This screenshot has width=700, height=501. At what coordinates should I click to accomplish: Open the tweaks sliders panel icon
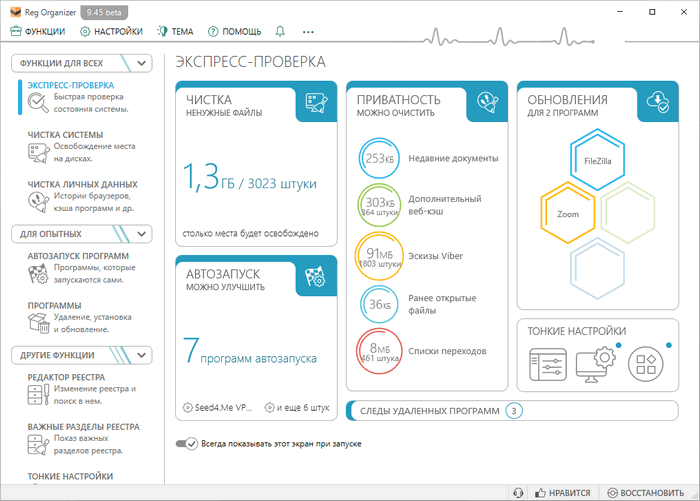(x=548, y=365)
